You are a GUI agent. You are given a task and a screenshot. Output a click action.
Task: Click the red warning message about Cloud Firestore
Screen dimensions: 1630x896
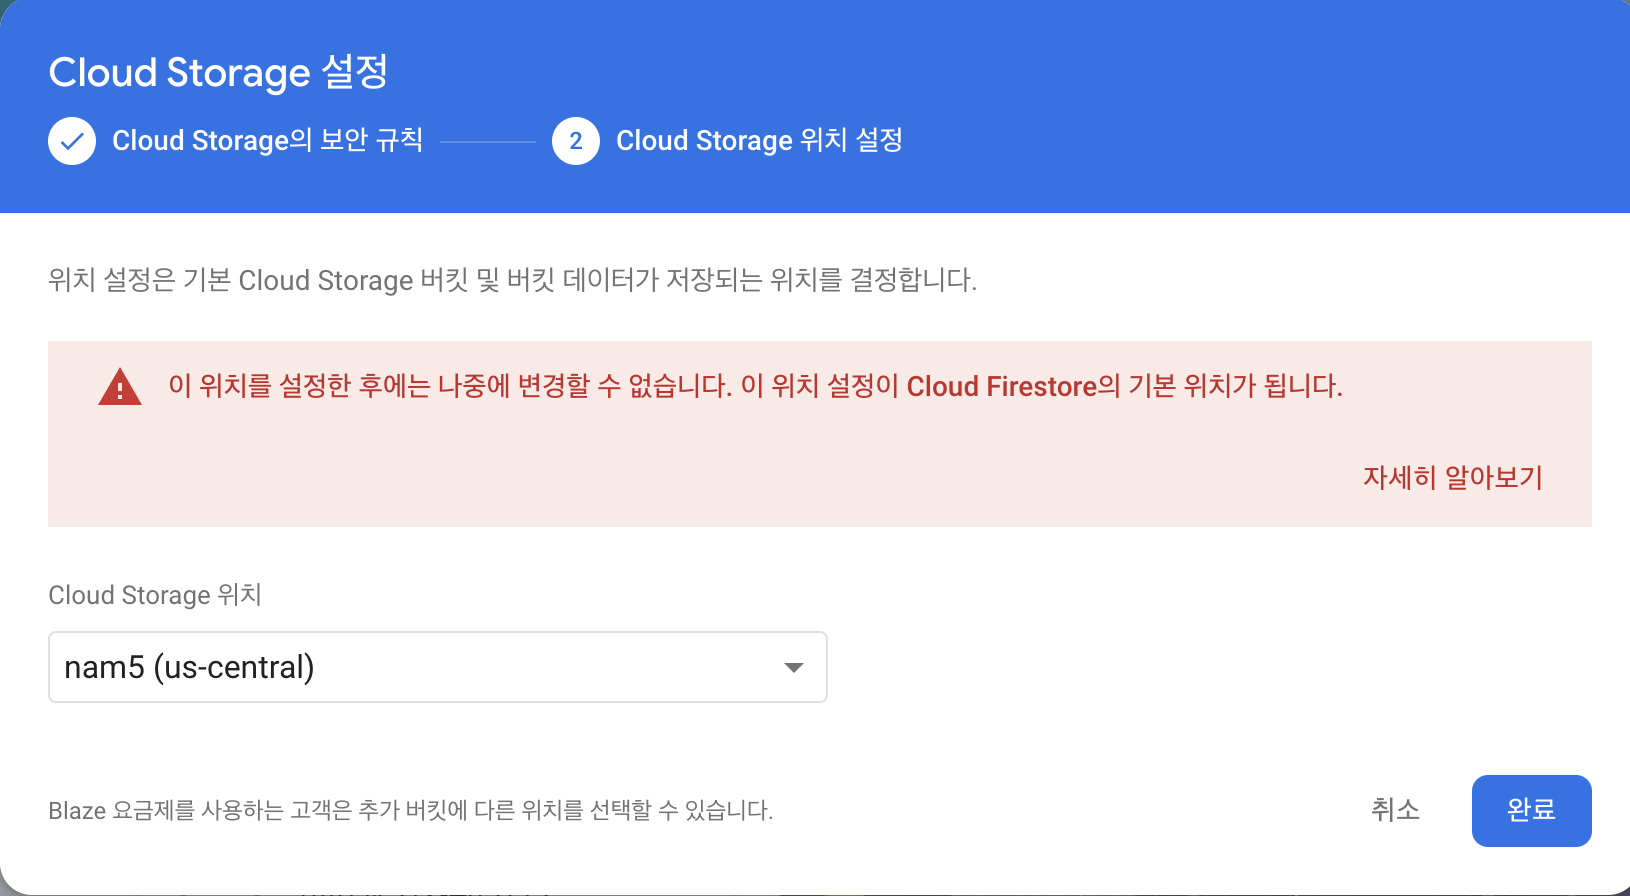(x=755, y=386)
